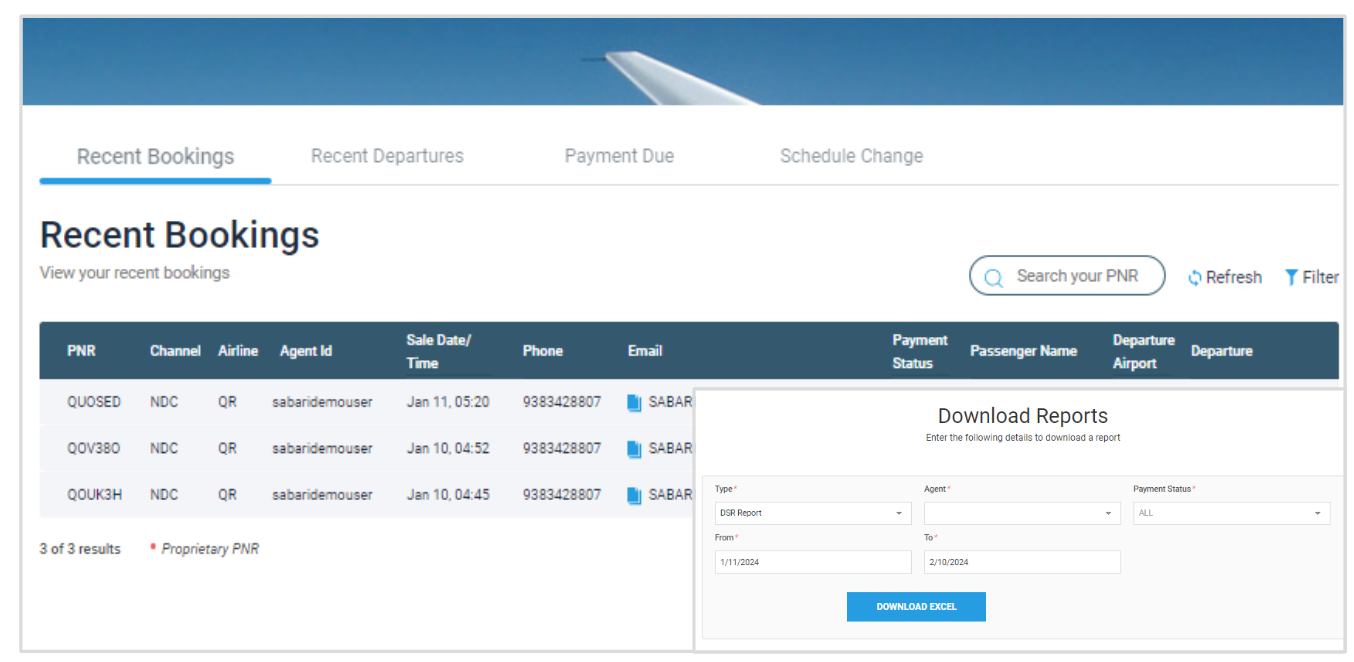
Task: Click the email document icon for QOUK3H
Action: pyautogui.click(x=633, y=494)
